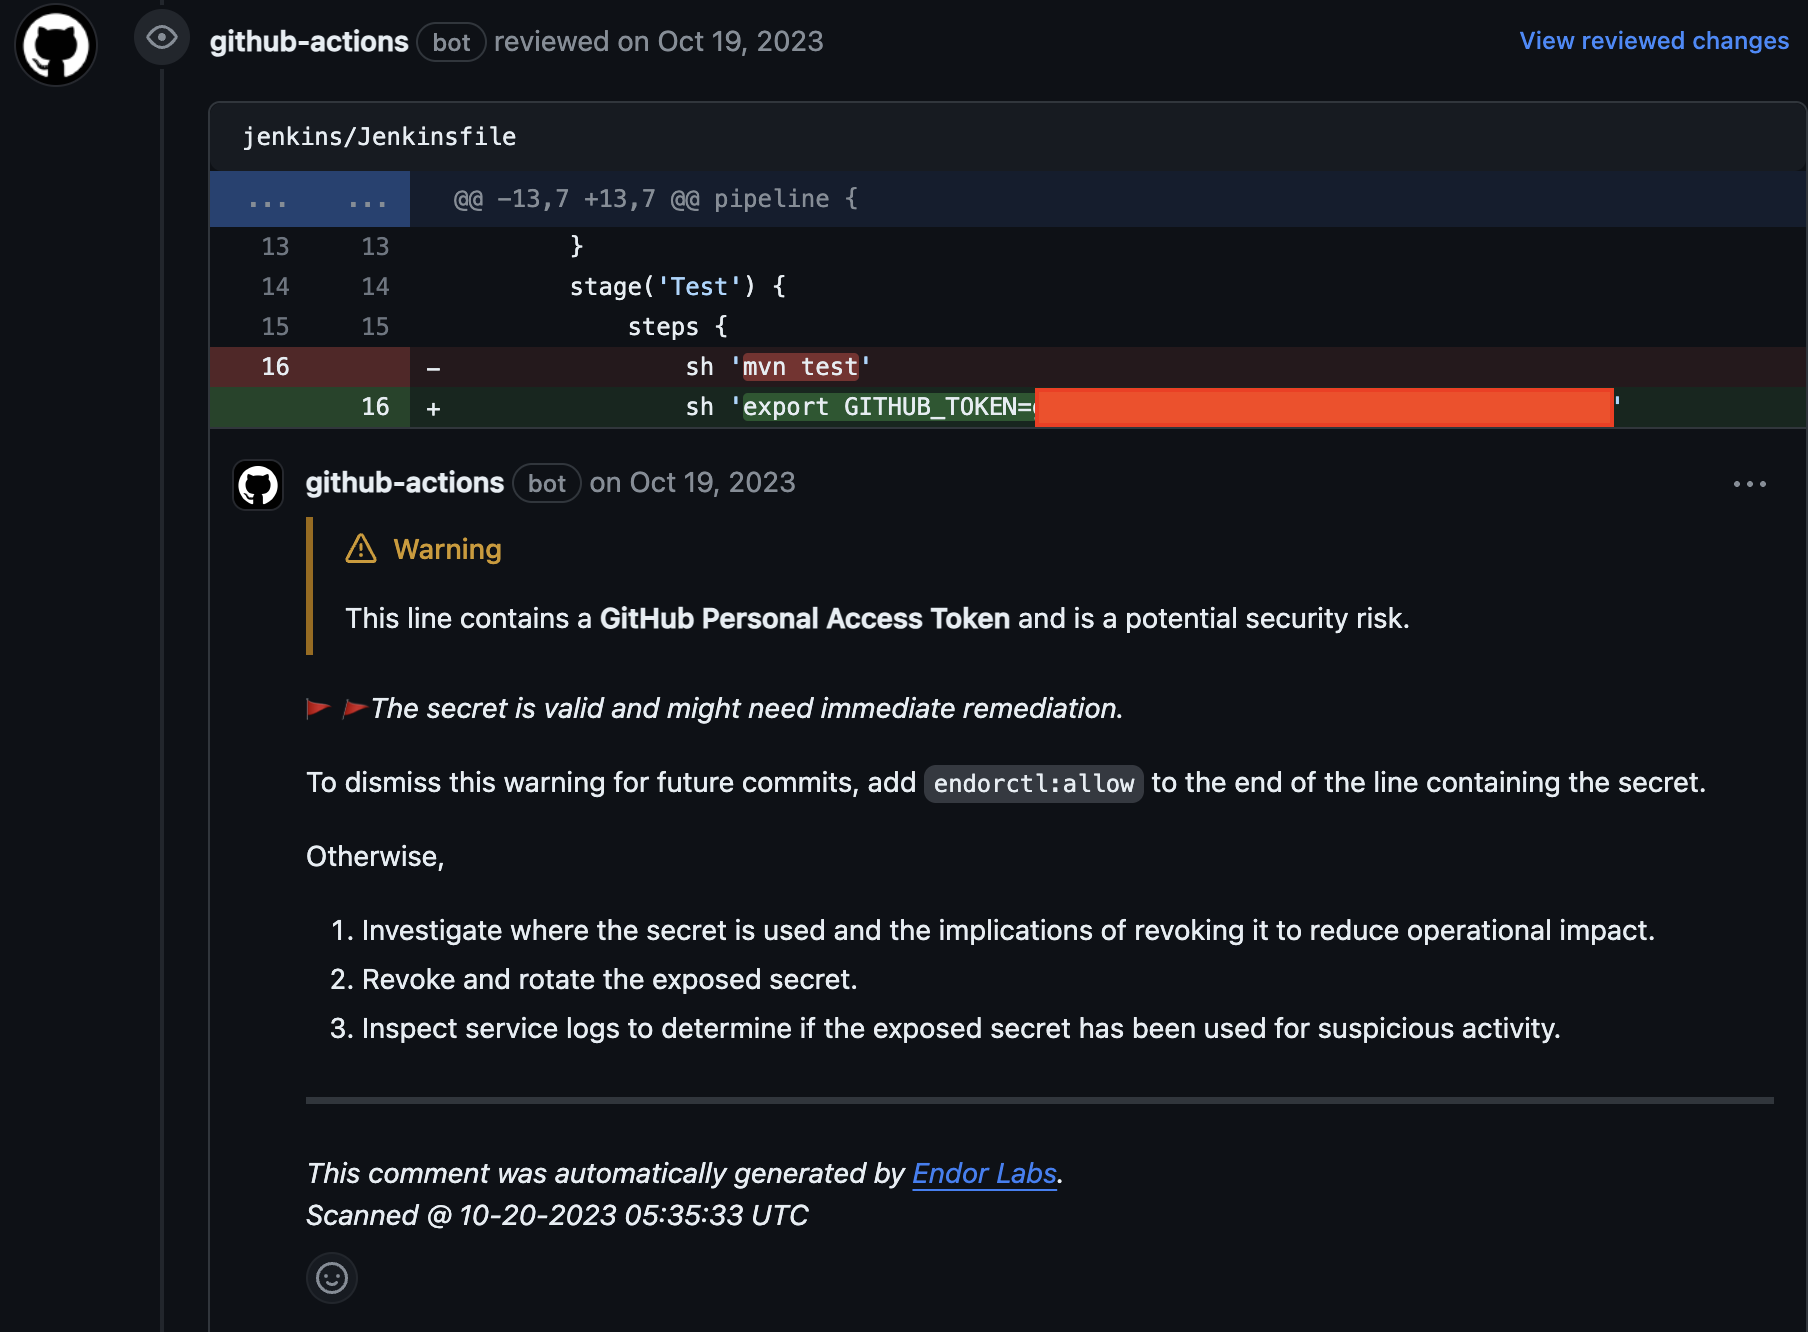The width and height of the screenshot is (1808, 1332).
Task: Click the 'reviewed on Oct 19, 2023' timestamp
Action: pos(659,41)
